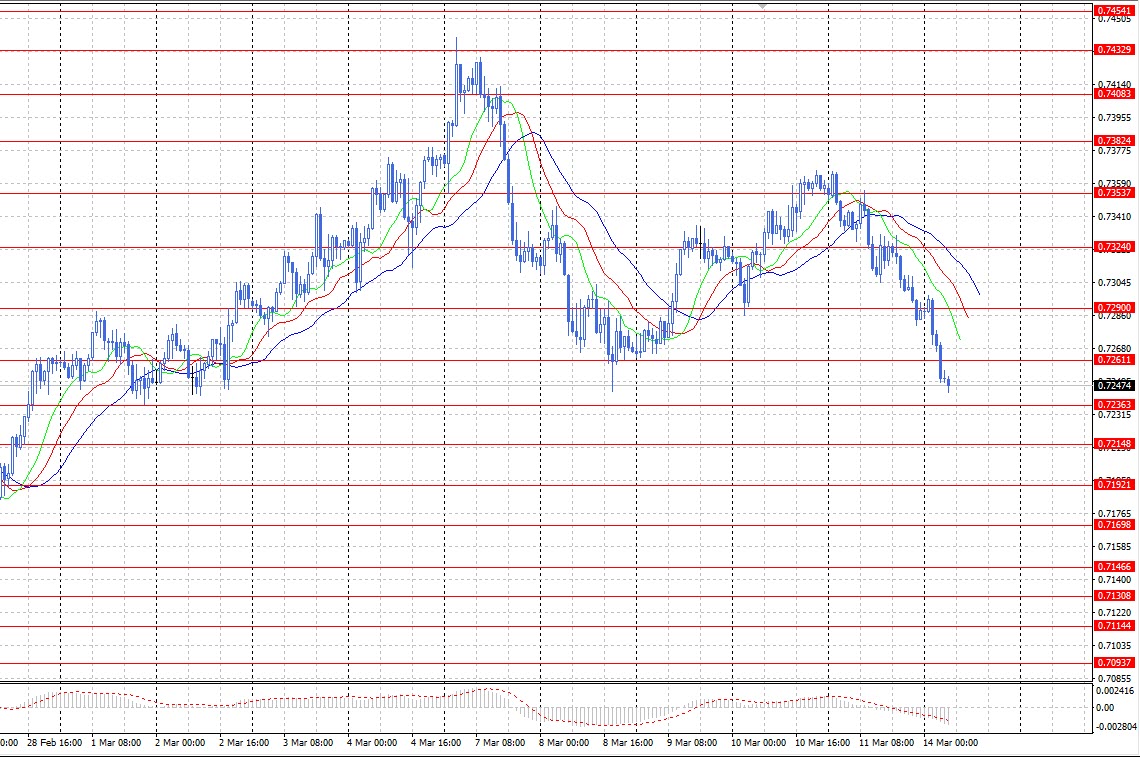Click the 0.71466 red level tag

click(x=1114, y=566)
